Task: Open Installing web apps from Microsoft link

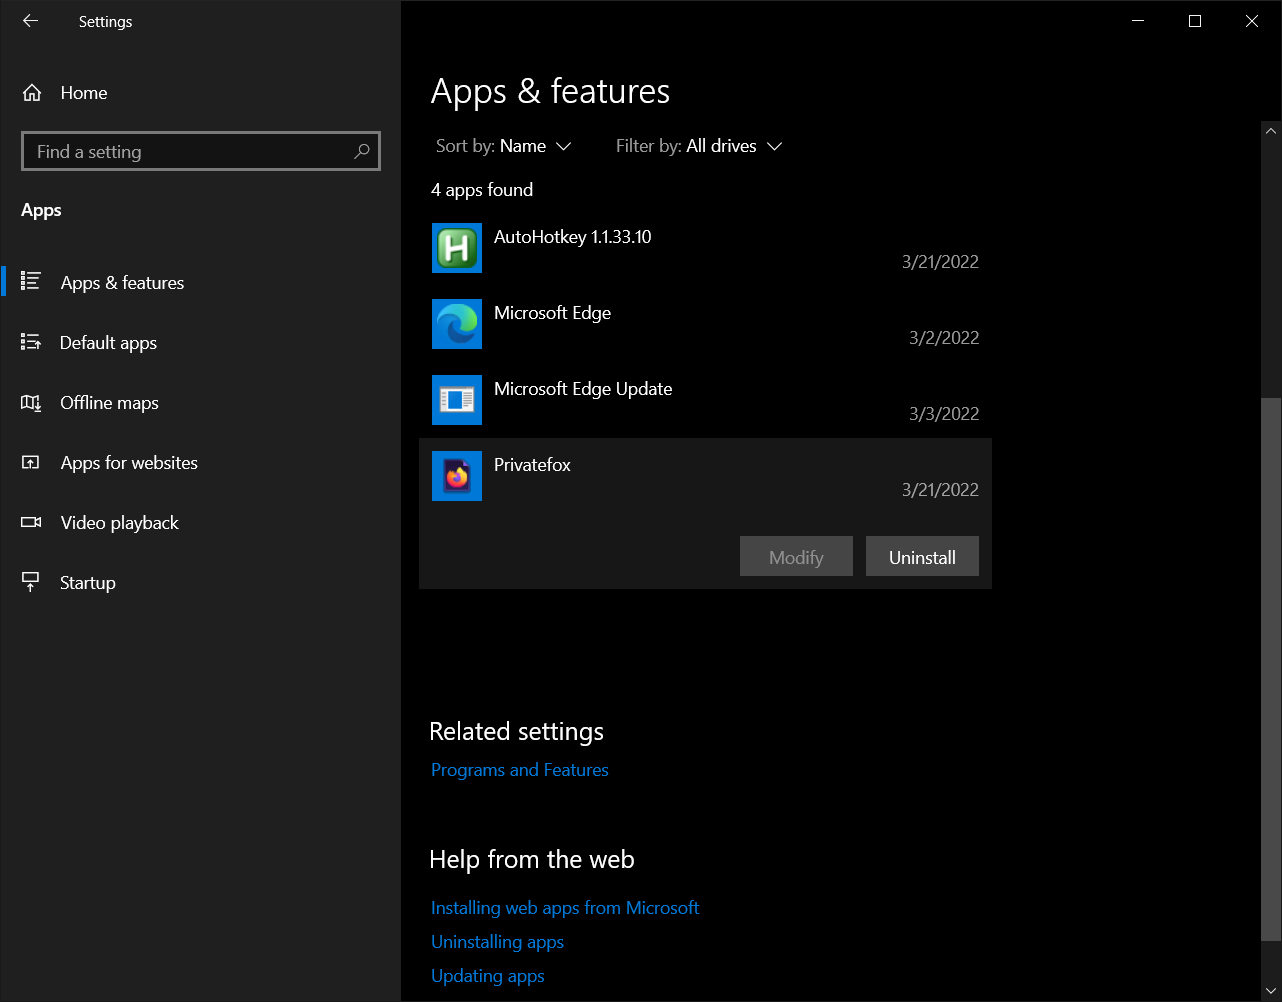Action: point(565,908)
